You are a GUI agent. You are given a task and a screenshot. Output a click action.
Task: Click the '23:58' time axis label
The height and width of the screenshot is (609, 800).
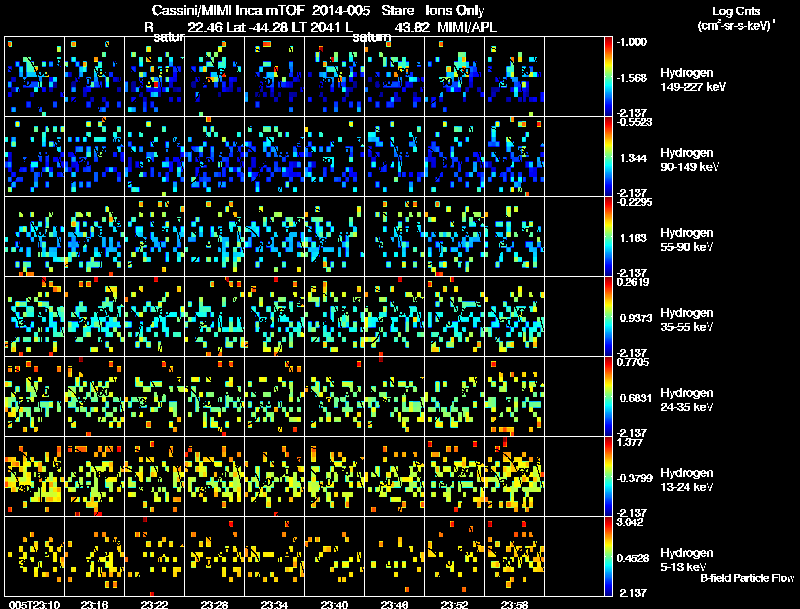click(514, 604)
